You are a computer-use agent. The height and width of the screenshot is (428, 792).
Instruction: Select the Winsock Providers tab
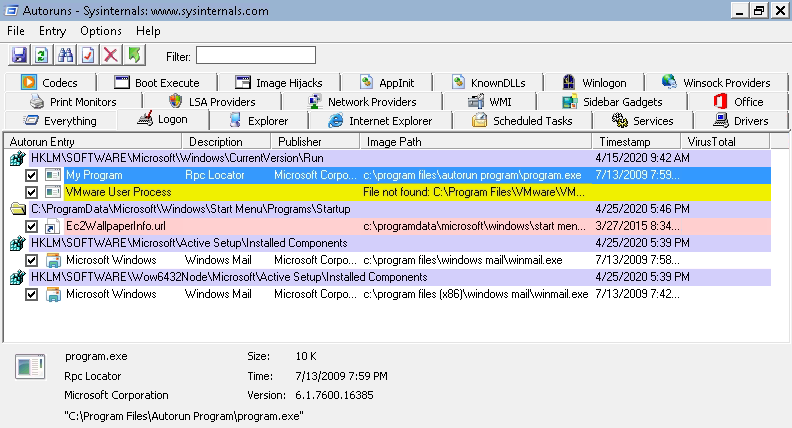coord(715,83)
